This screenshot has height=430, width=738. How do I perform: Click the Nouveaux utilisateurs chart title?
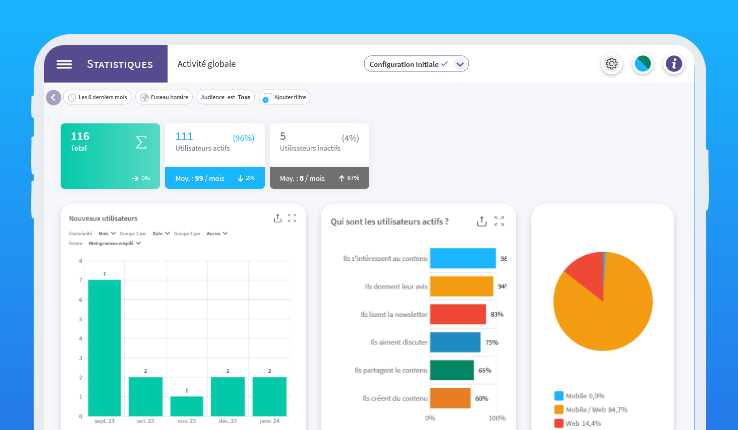tap(103, 218)
